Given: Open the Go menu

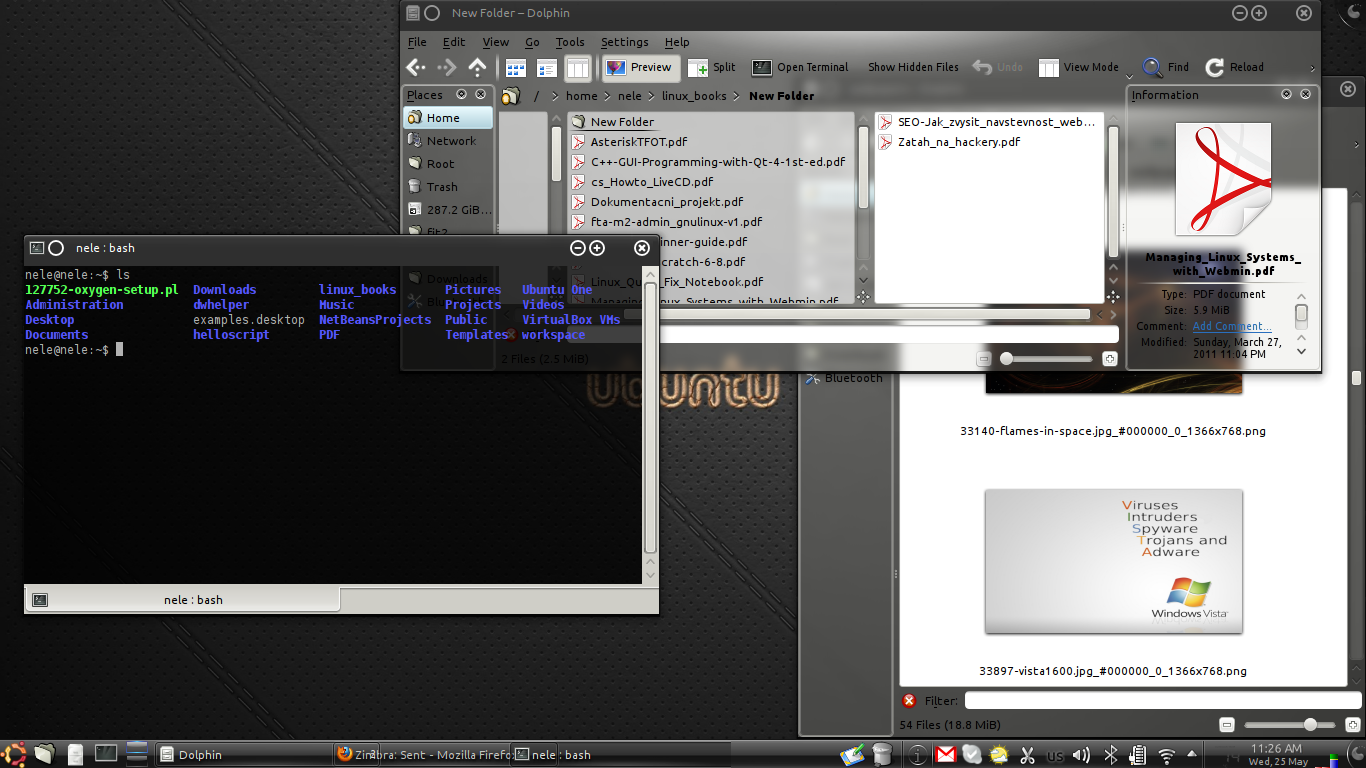Looking at the screenshot, I should [532, 42].
